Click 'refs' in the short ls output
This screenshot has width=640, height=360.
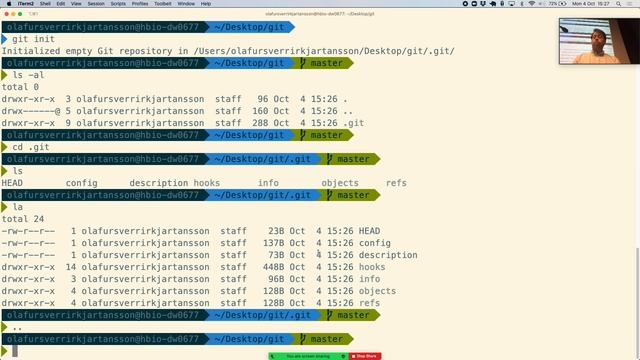click(396, 183)
